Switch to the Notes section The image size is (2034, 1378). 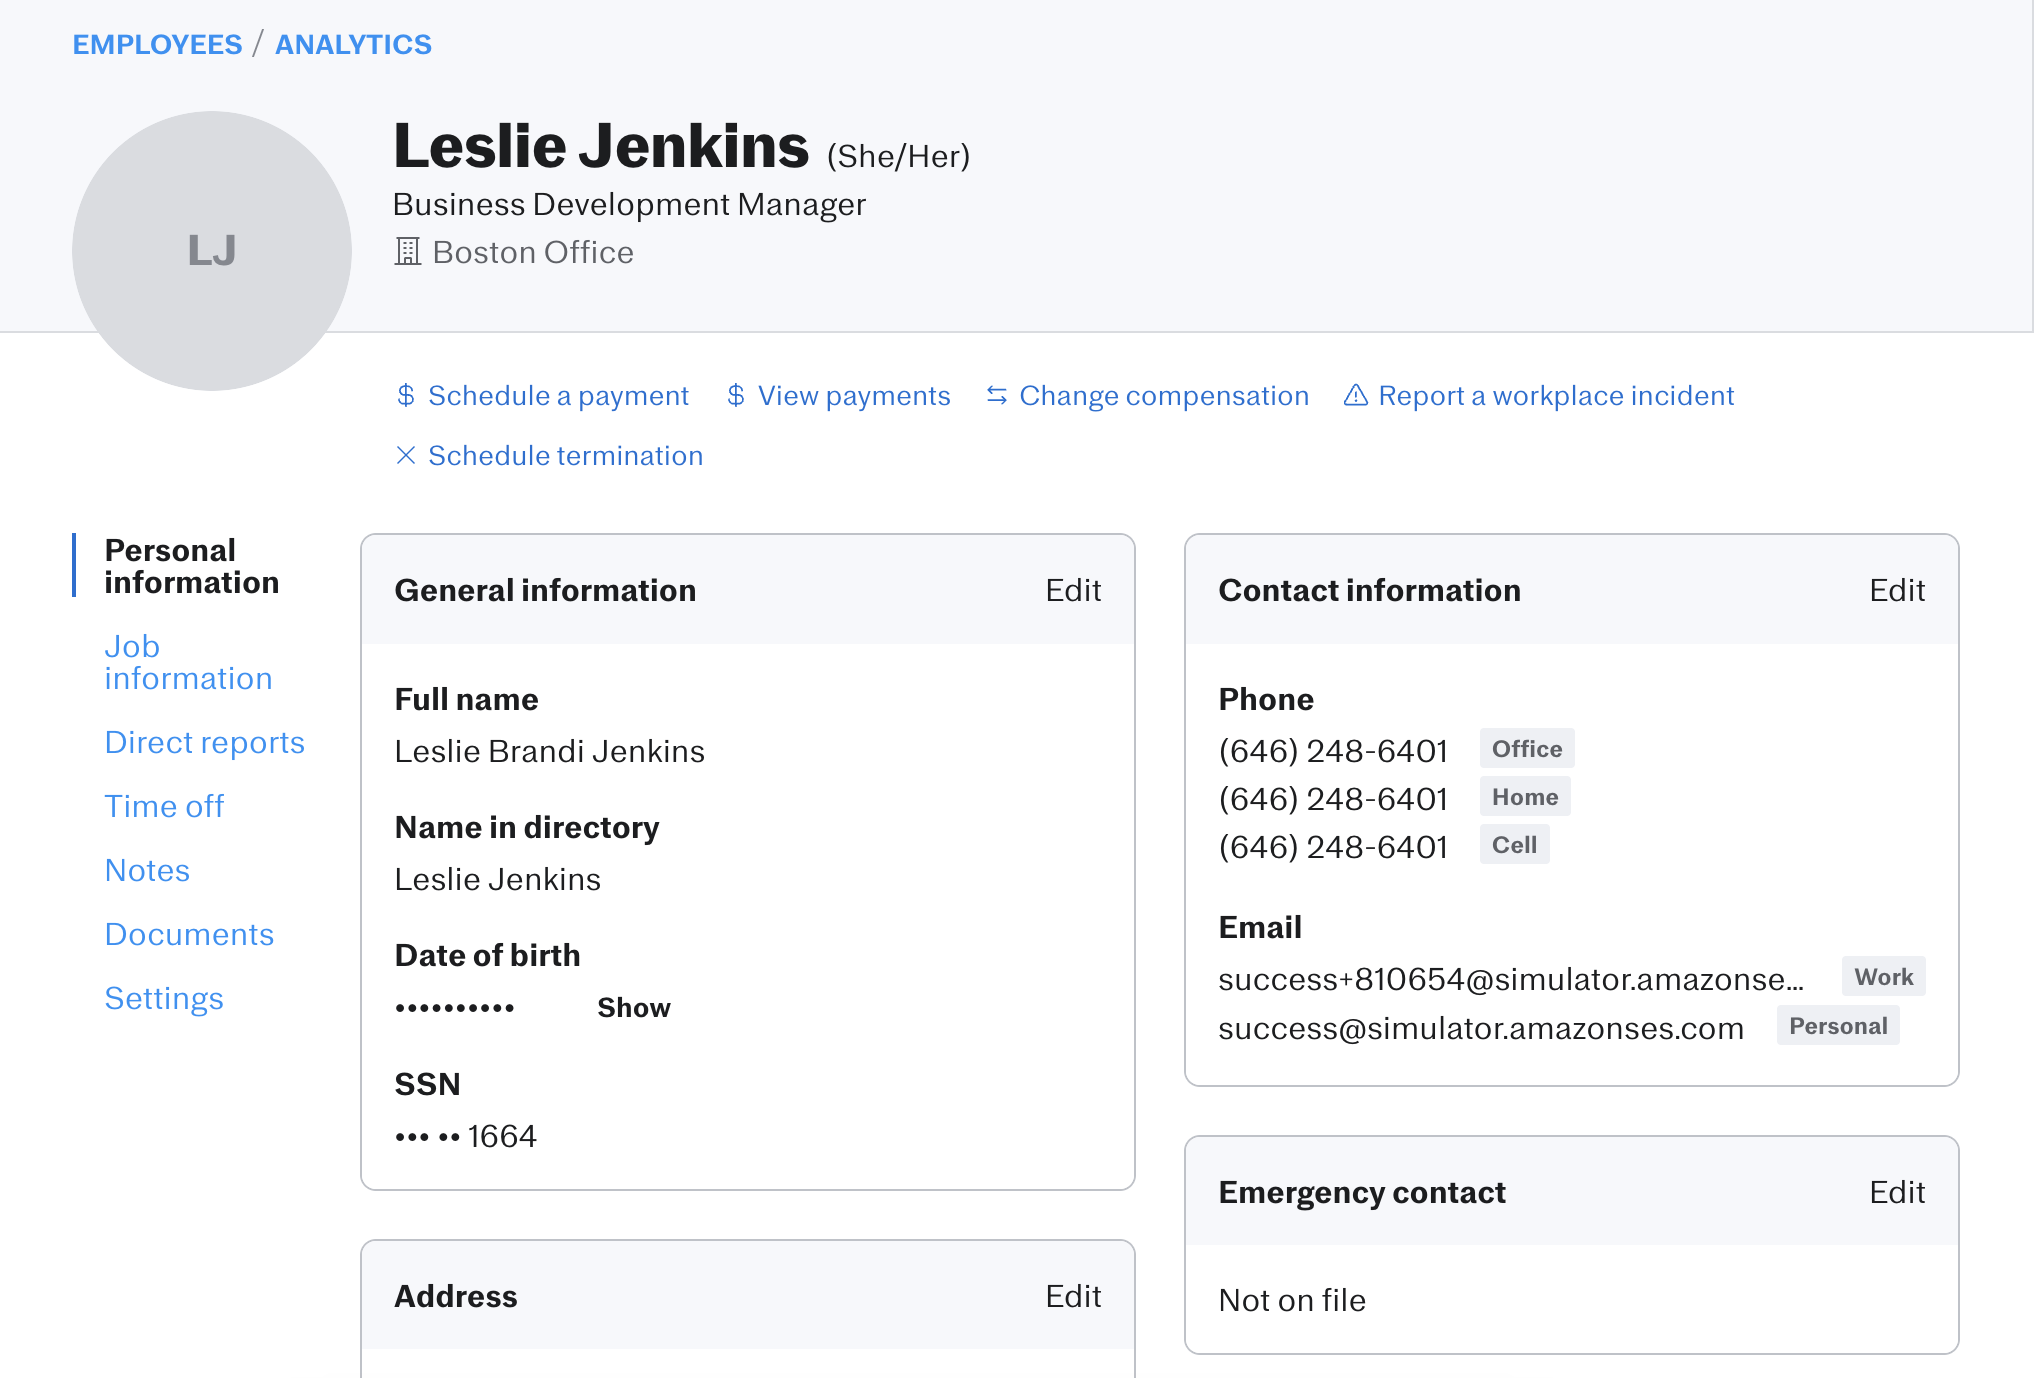(147, 870)
